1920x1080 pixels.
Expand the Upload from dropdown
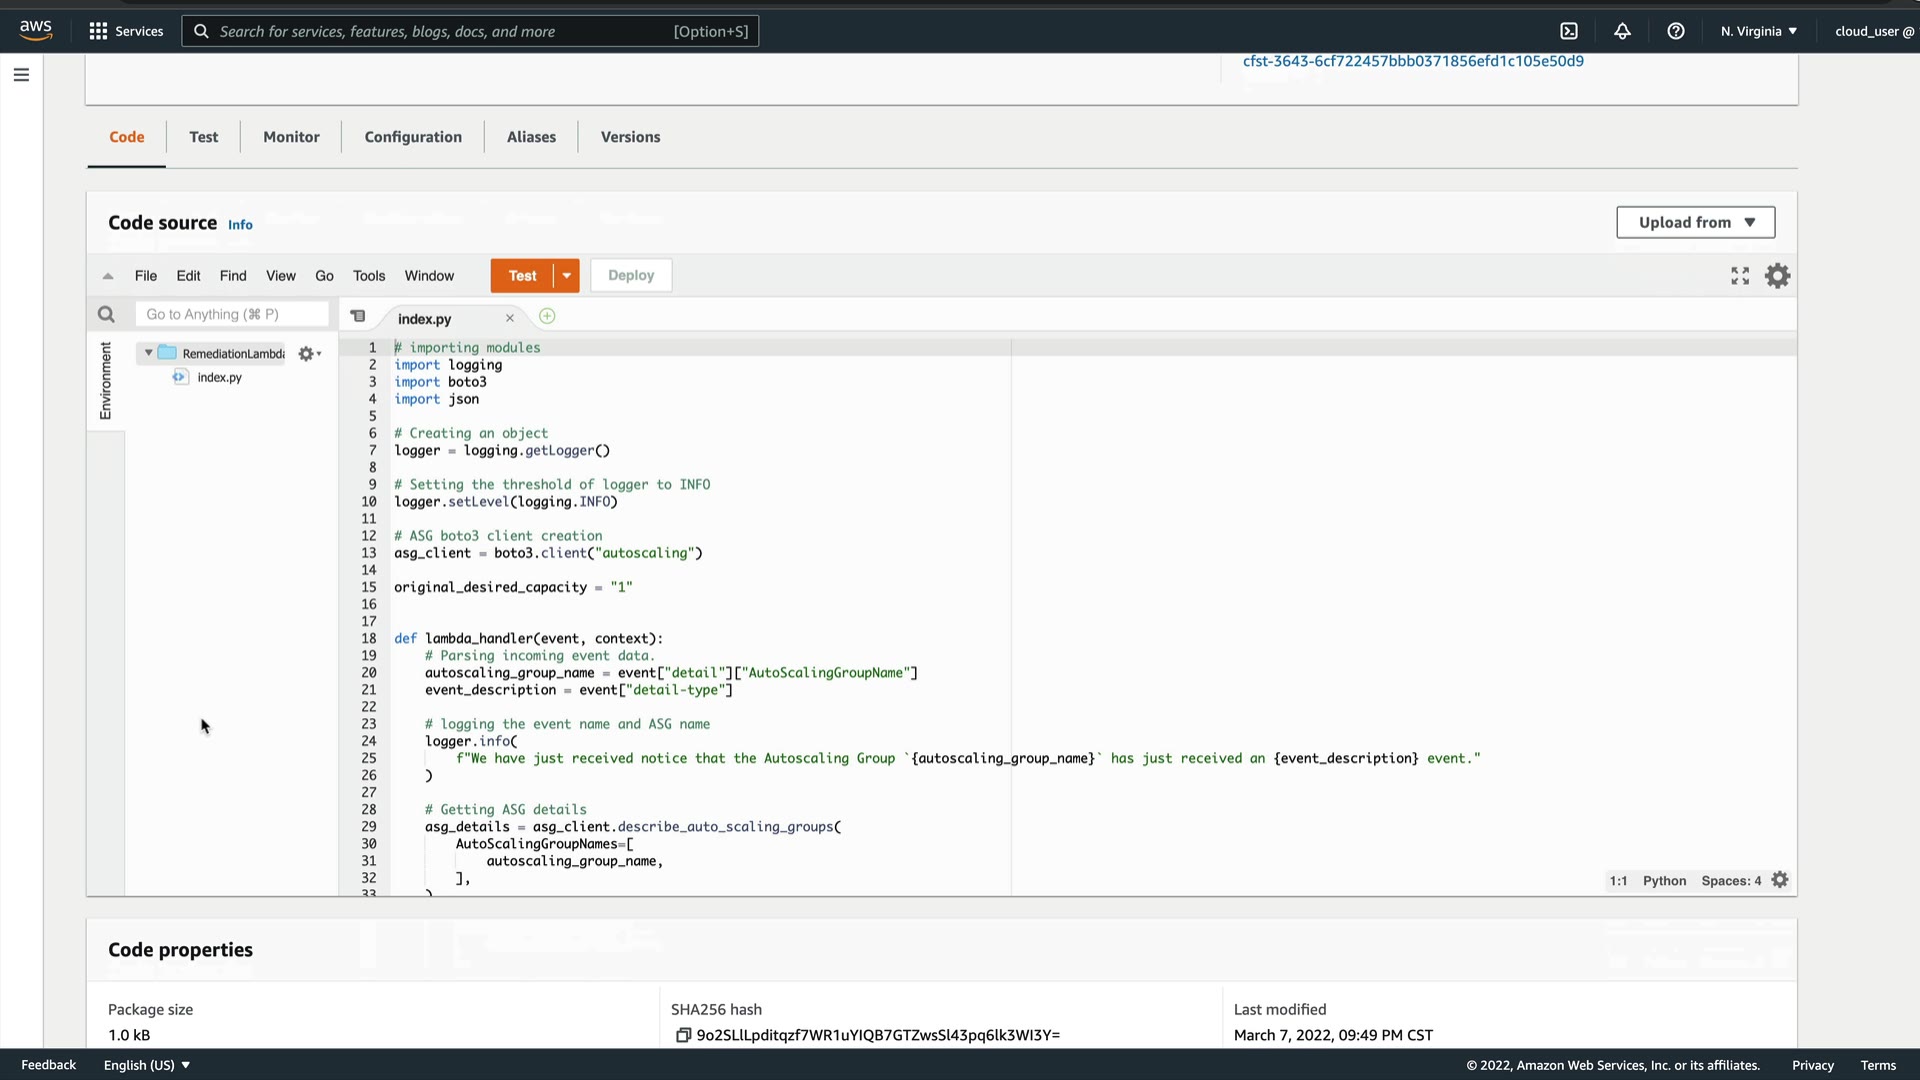point(1695,222)
